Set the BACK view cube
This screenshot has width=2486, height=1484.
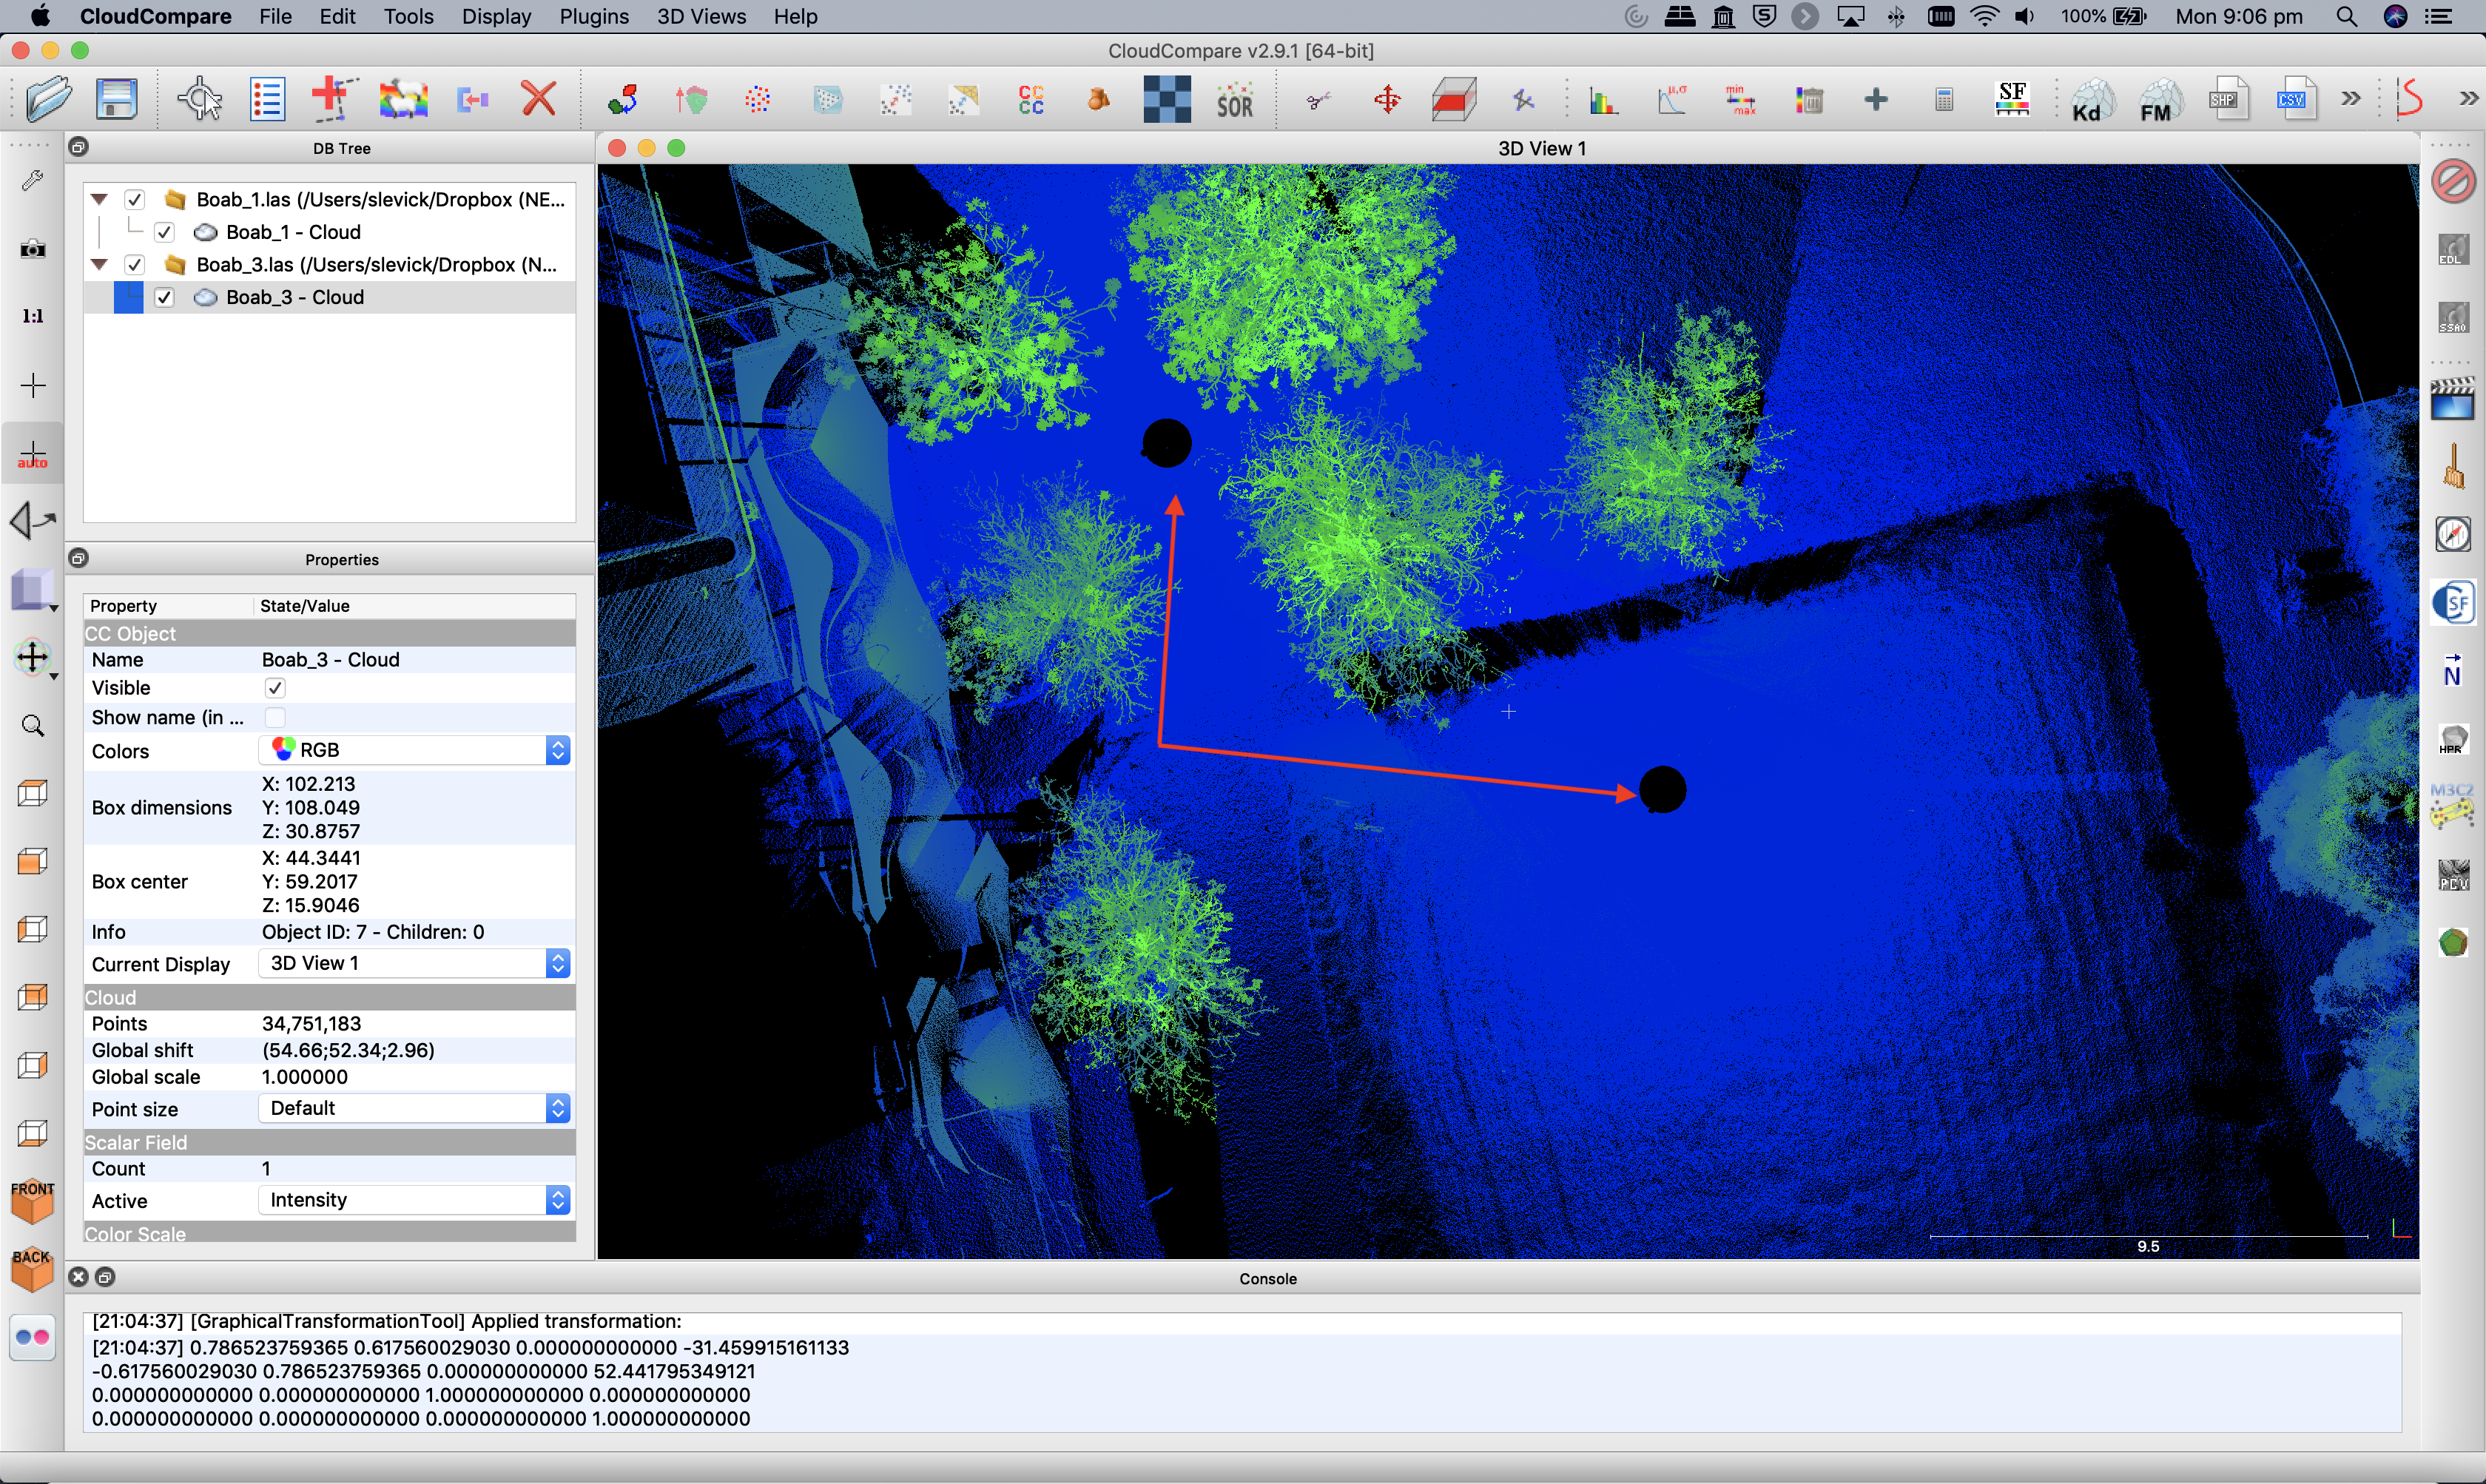tap(33, 1269)
